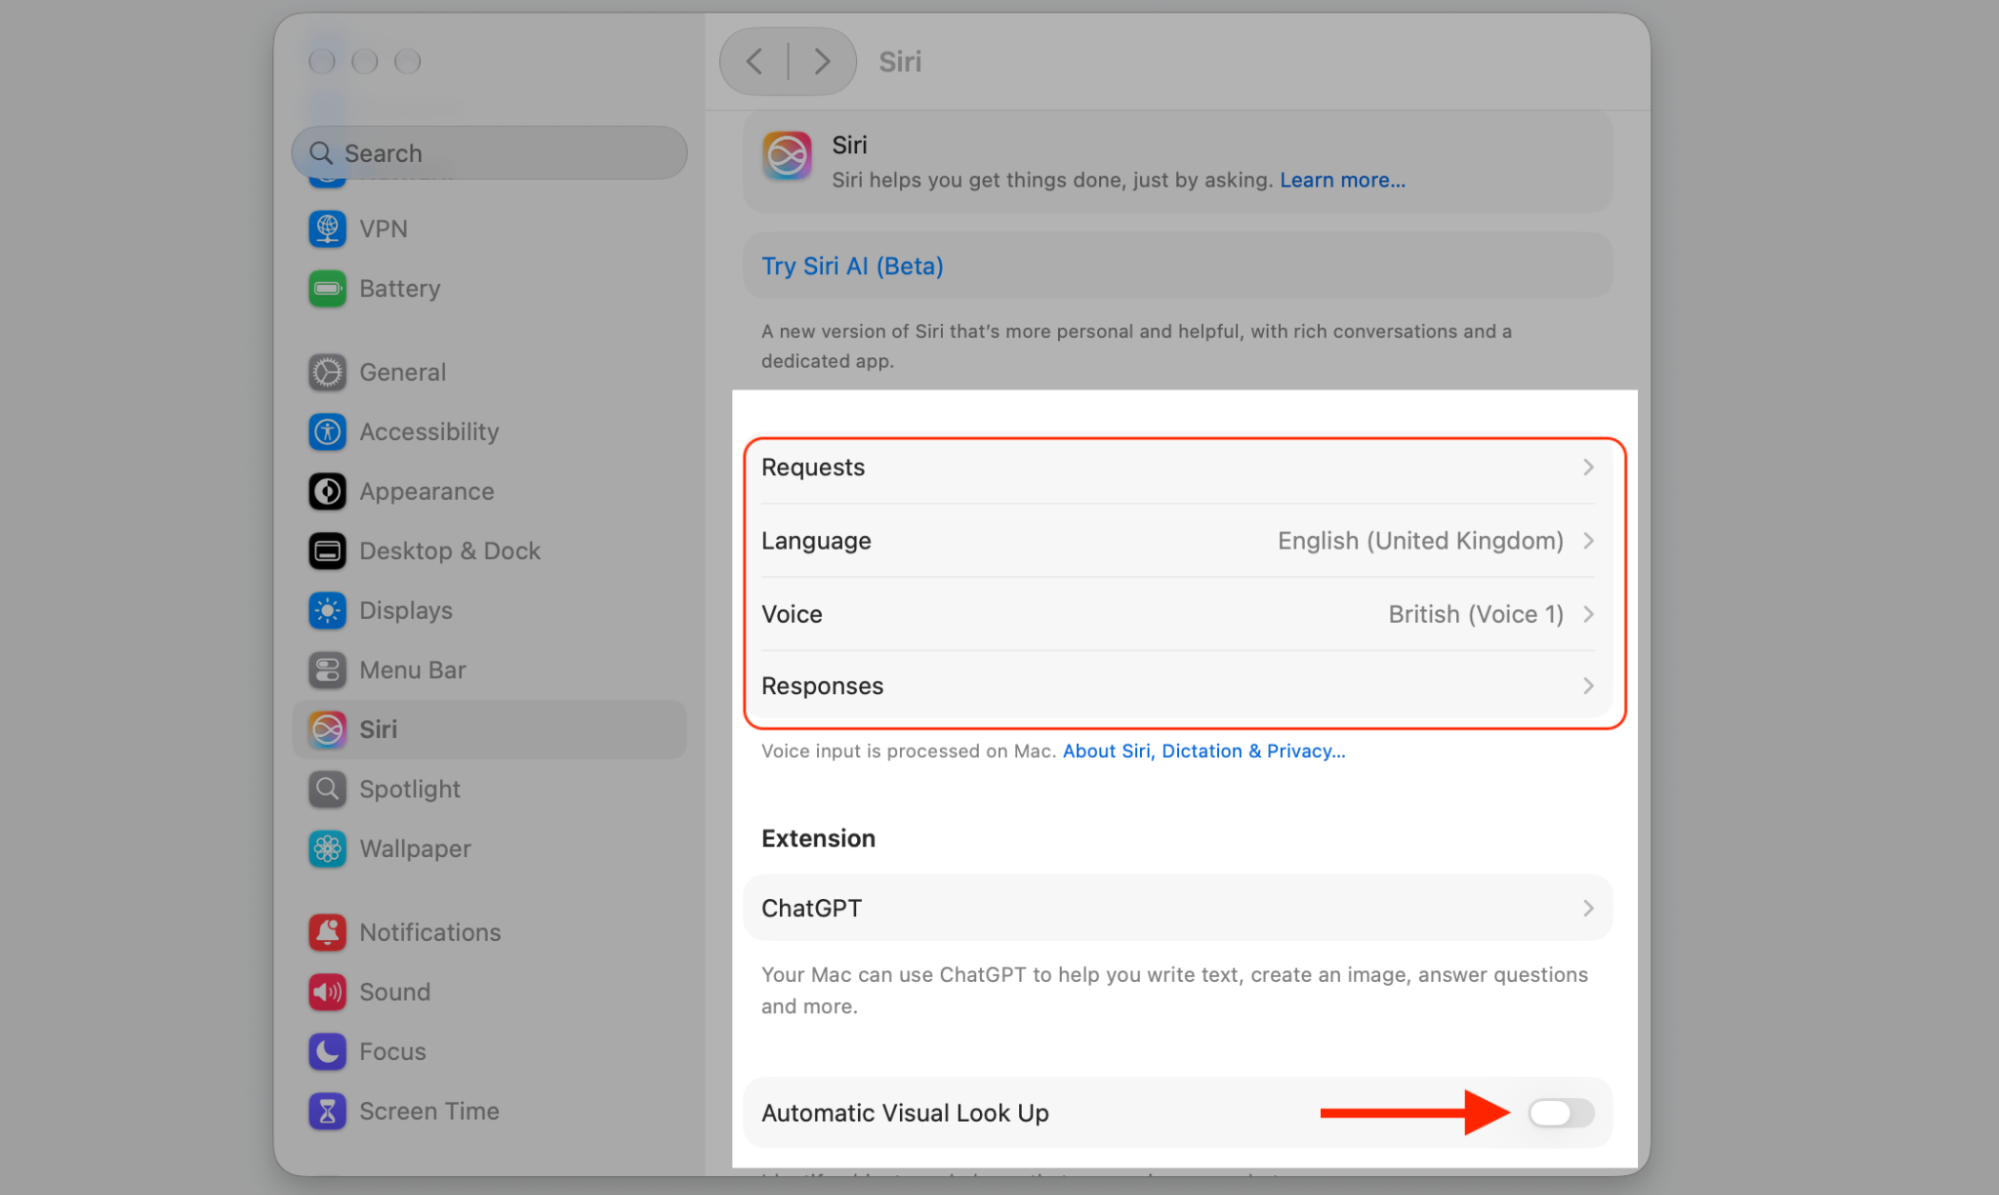Click the Desktop & Dock icon
The width and height of the screenshot is (1999, 1195).
(327, 551)
